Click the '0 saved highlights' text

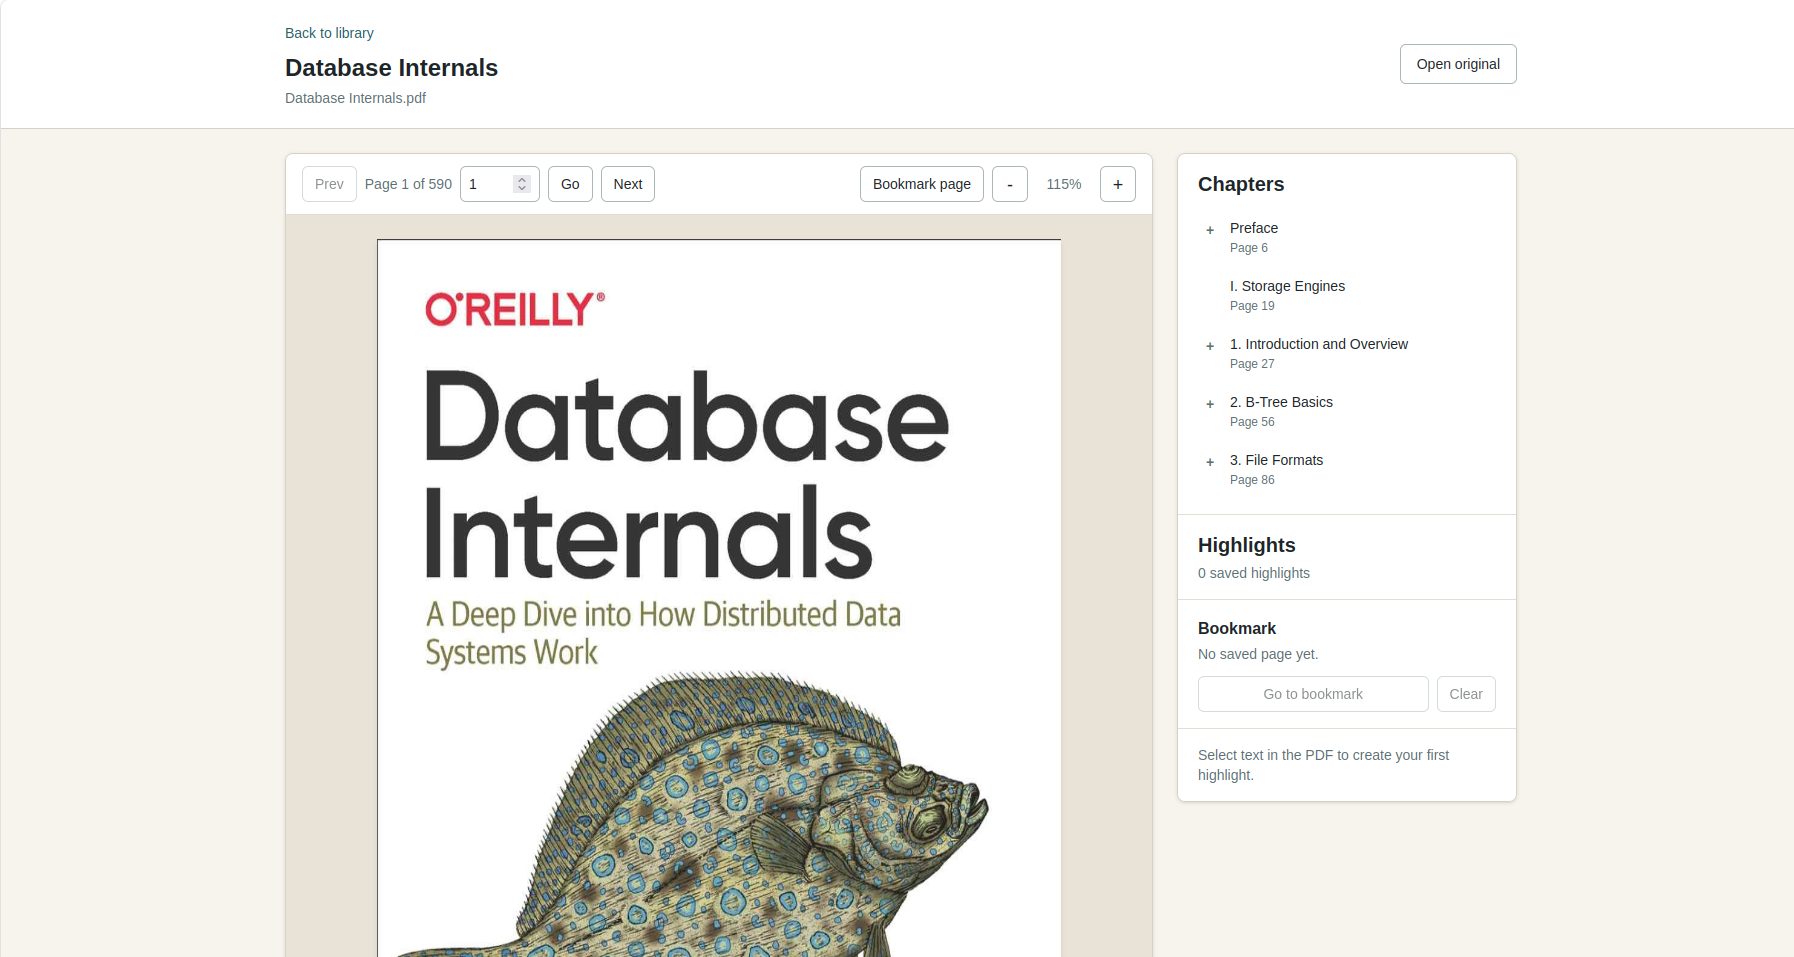[x=1254, y=573]
